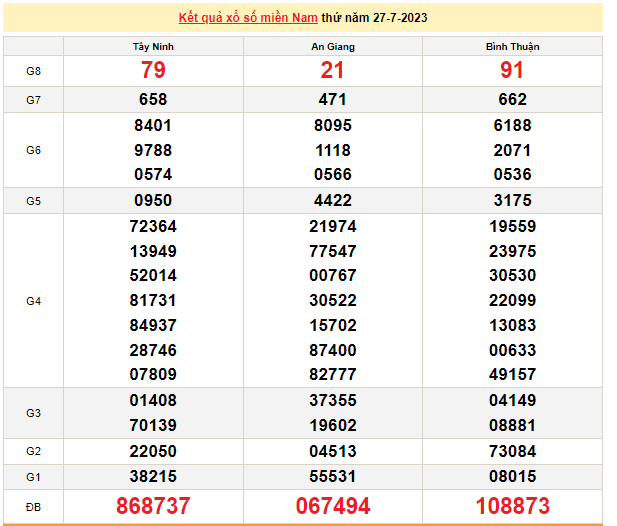The width and height of the screenshot is (617, 526).
Task: Select G4 number 30522
Action: coord(333,300)
